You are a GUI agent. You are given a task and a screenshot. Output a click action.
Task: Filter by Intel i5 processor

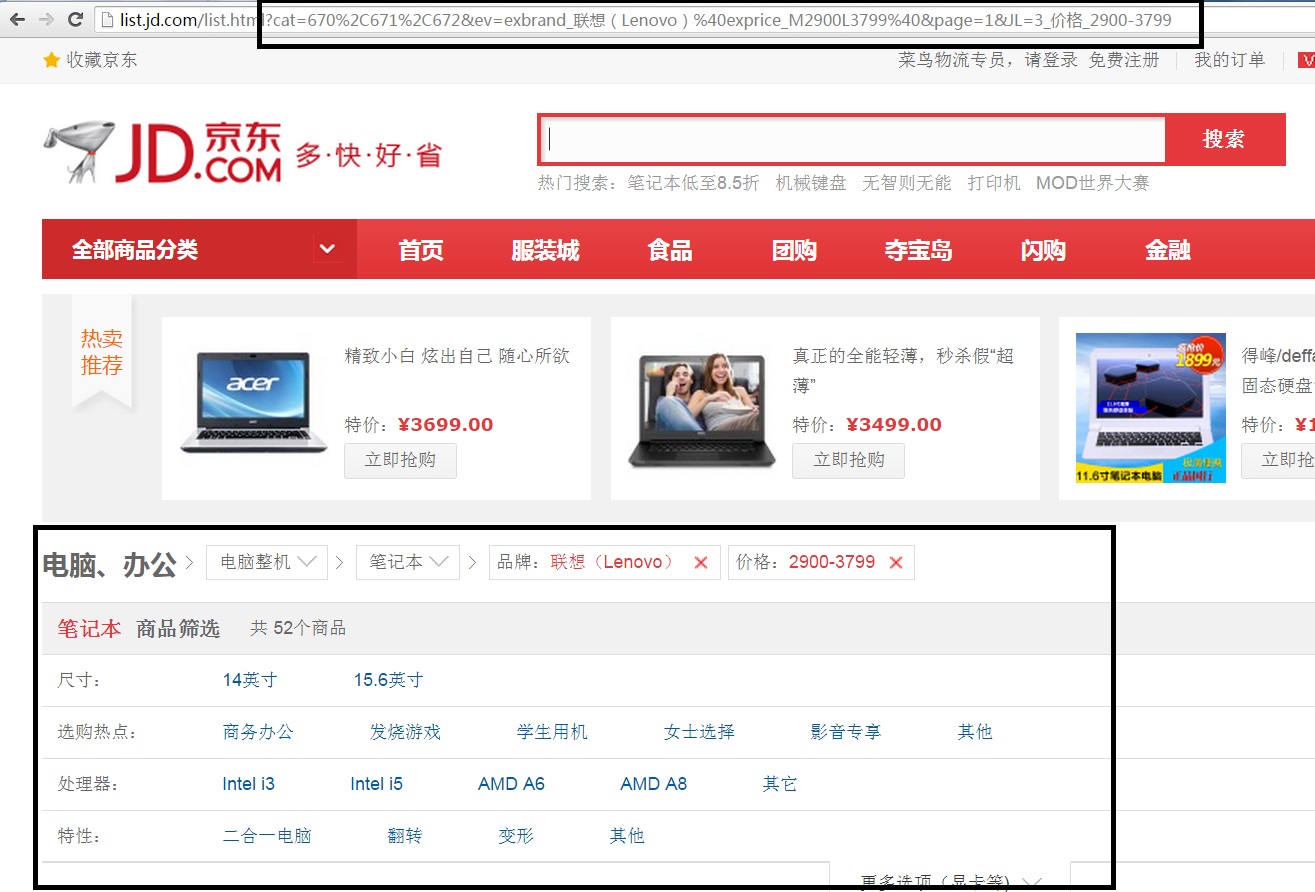(376, 784)
